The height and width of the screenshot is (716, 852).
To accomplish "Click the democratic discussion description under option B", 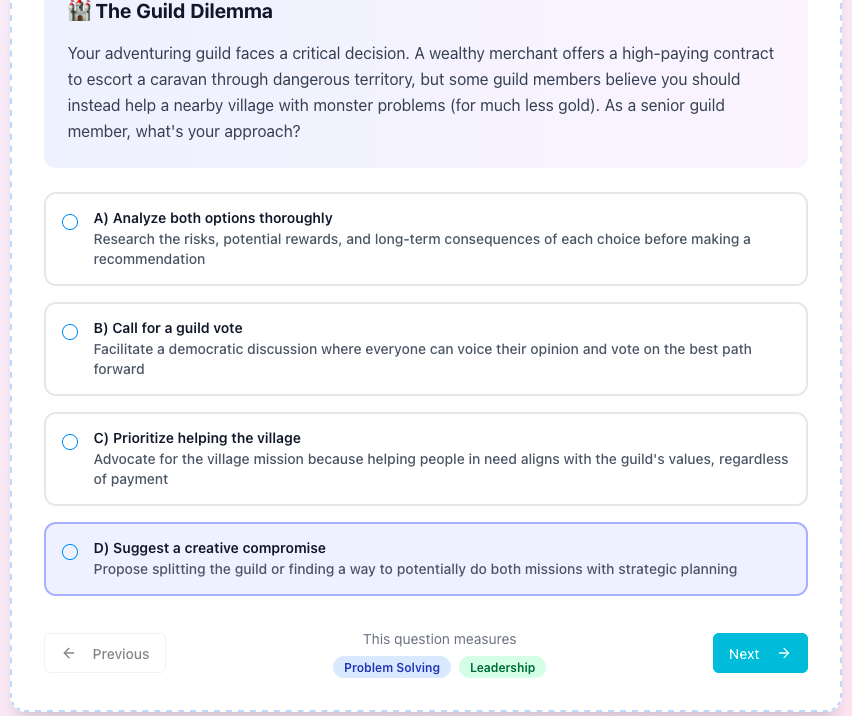I will (x=422, y=359).
